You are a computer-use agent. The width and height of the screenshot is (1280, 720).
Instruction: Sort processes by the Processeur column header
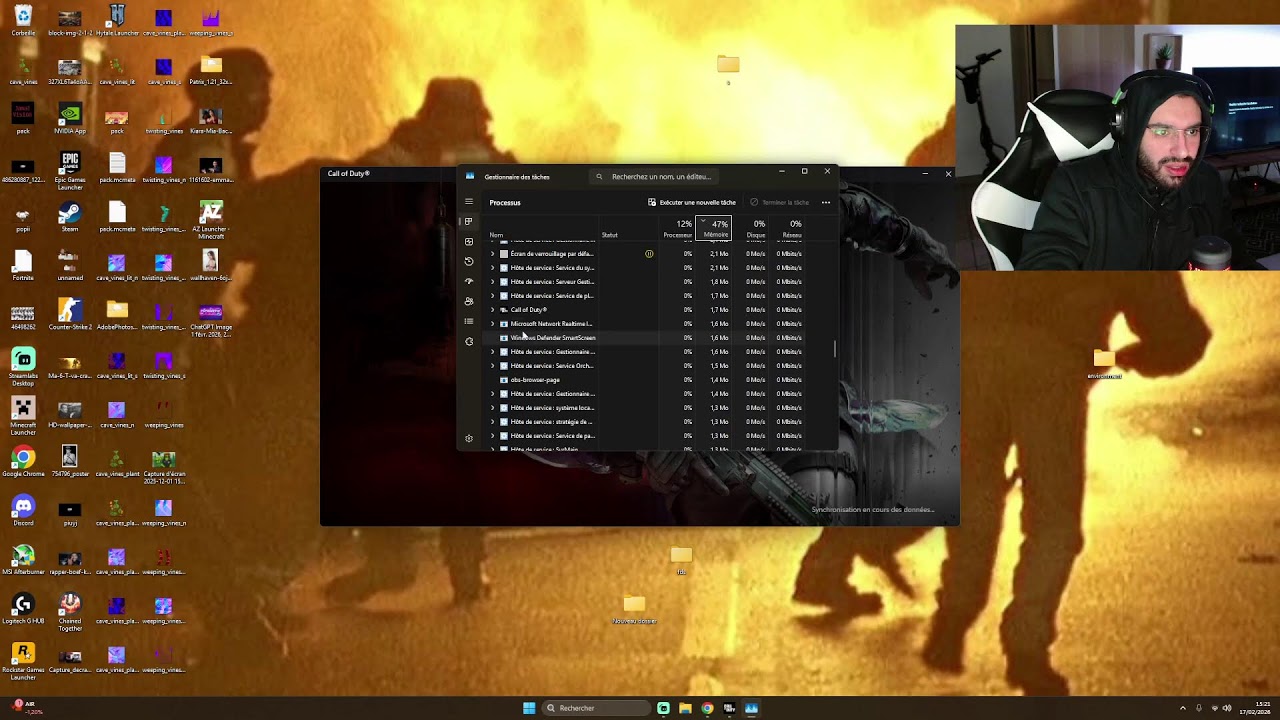coord(678,229)
